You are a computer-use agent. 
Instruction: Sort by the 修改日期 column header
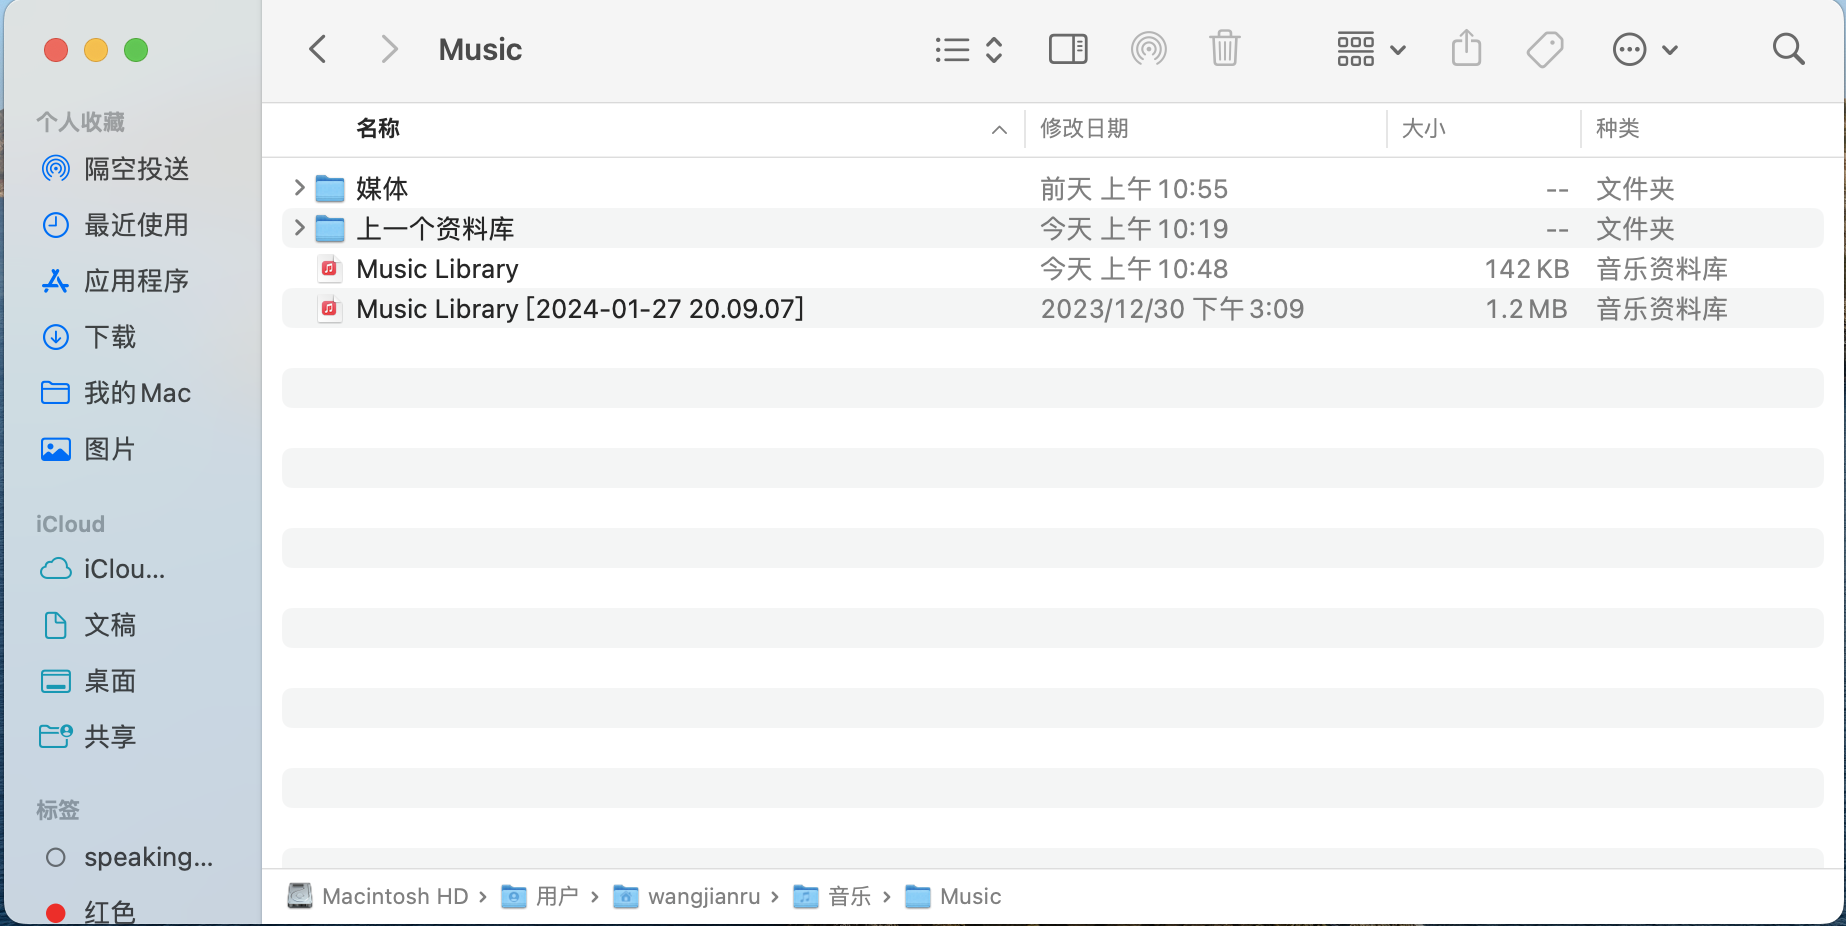[x=1084, y=128]
